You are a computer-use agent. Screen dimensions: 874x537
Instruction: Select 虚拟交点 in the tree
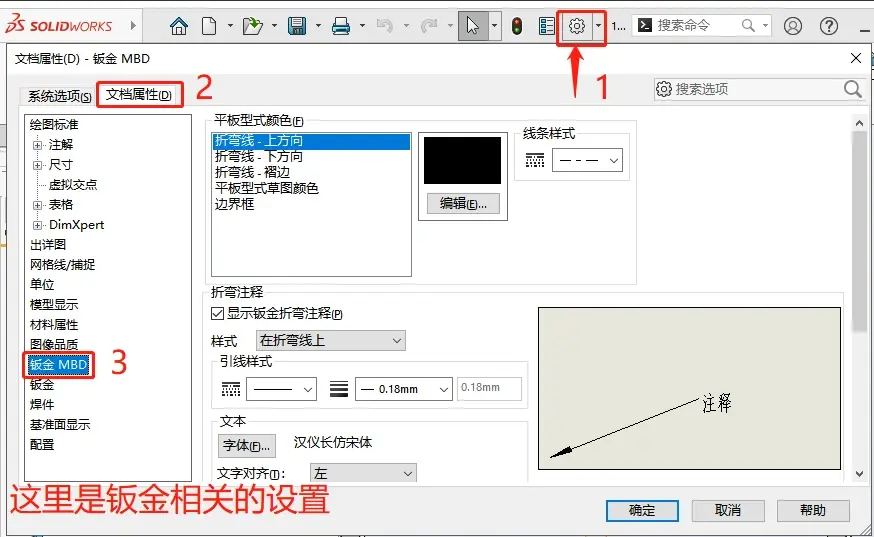click(x=72, y=185)
